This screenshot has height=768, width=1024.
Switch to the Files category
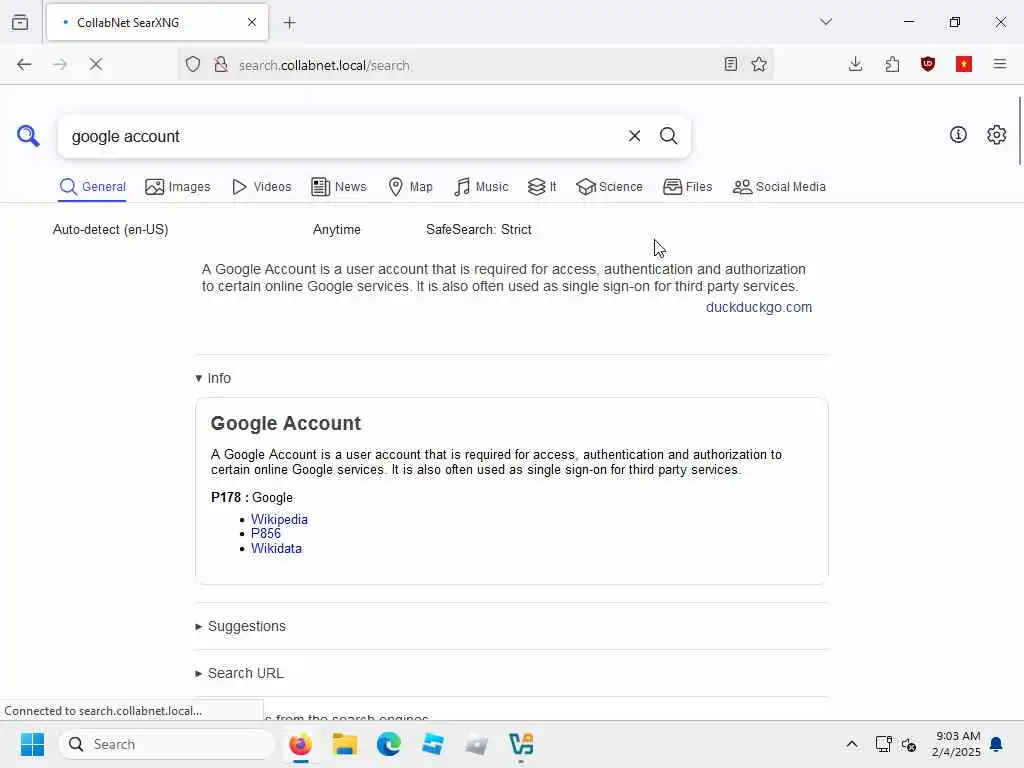688,187
